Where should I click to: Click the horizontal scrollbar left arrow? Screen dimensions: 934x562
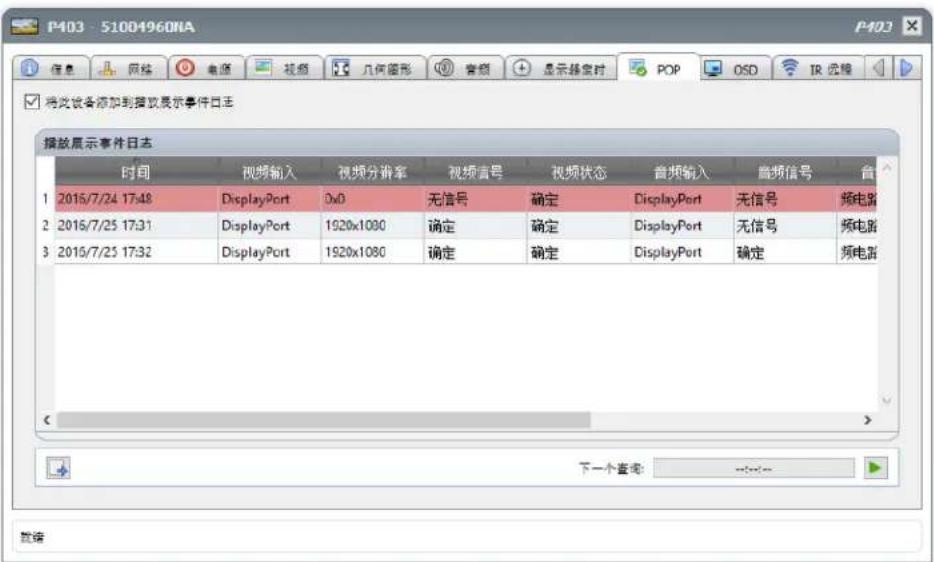tap(46, 420)
